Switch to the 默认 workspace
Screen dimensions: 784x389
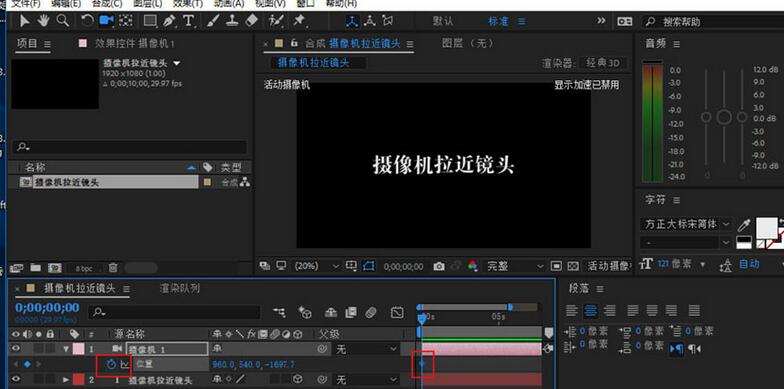point(442,22)
